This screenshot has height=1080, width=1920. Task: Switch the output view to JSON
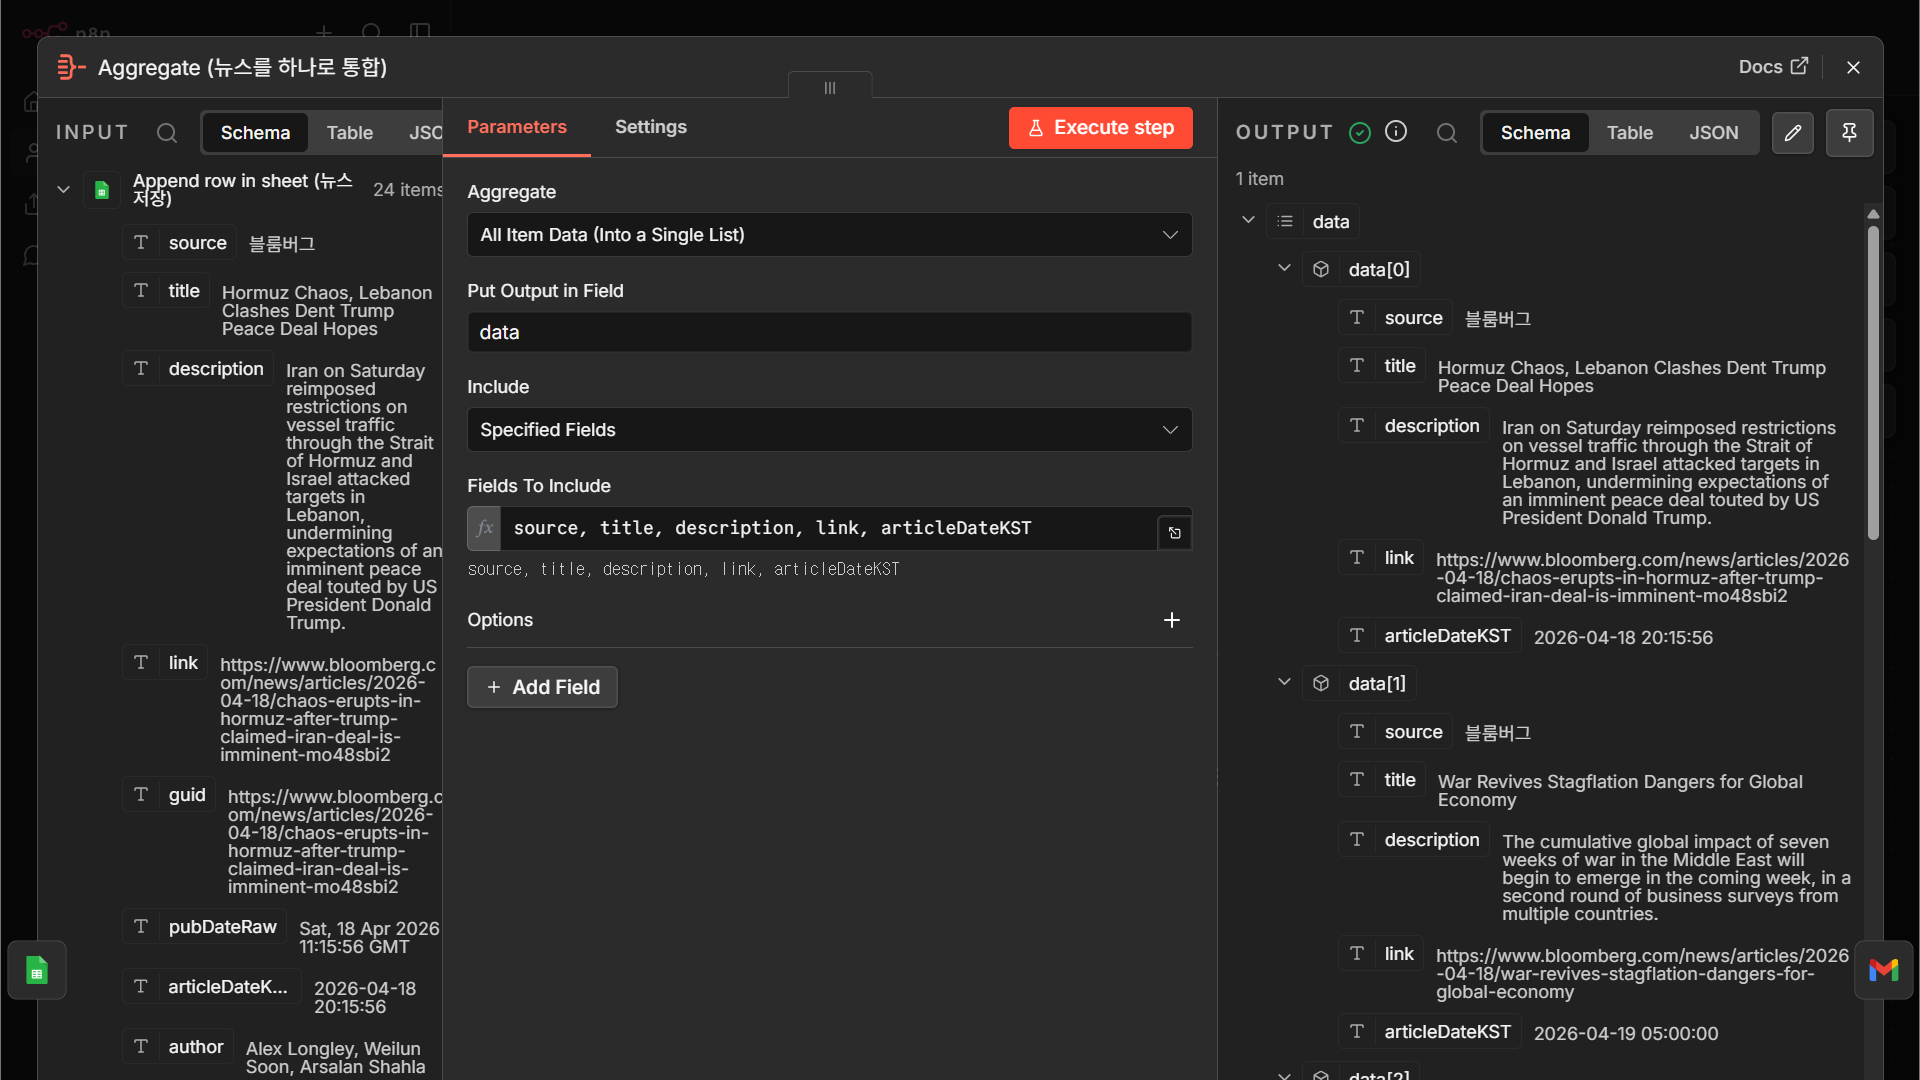click(1713, 133)
